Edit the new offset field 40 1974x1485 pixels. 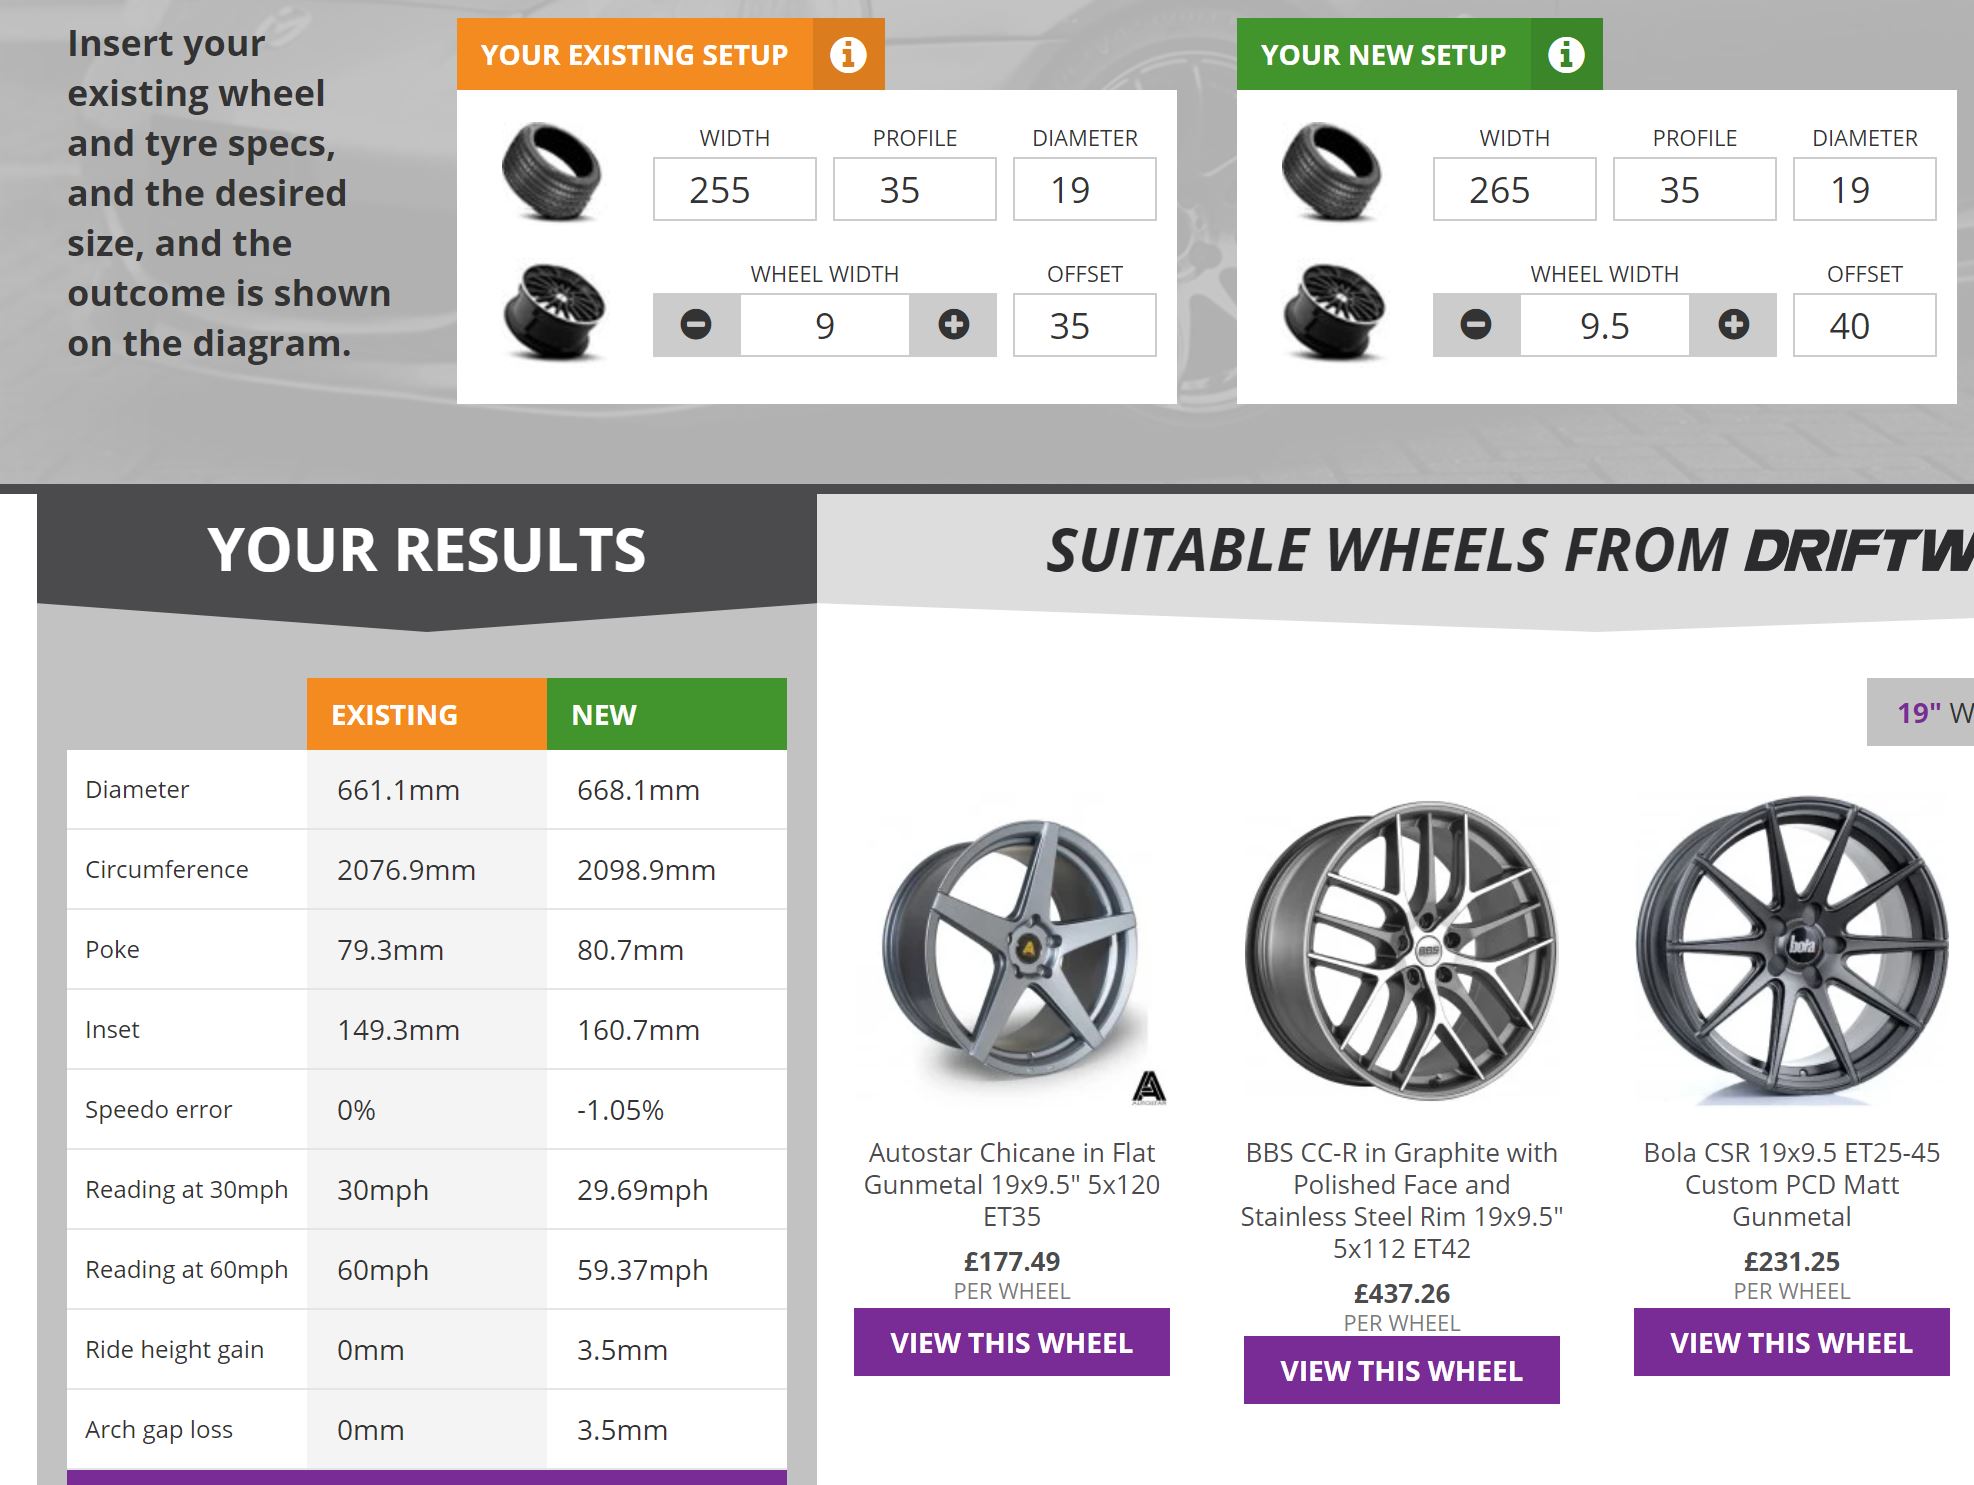(x=1864, y=326)
